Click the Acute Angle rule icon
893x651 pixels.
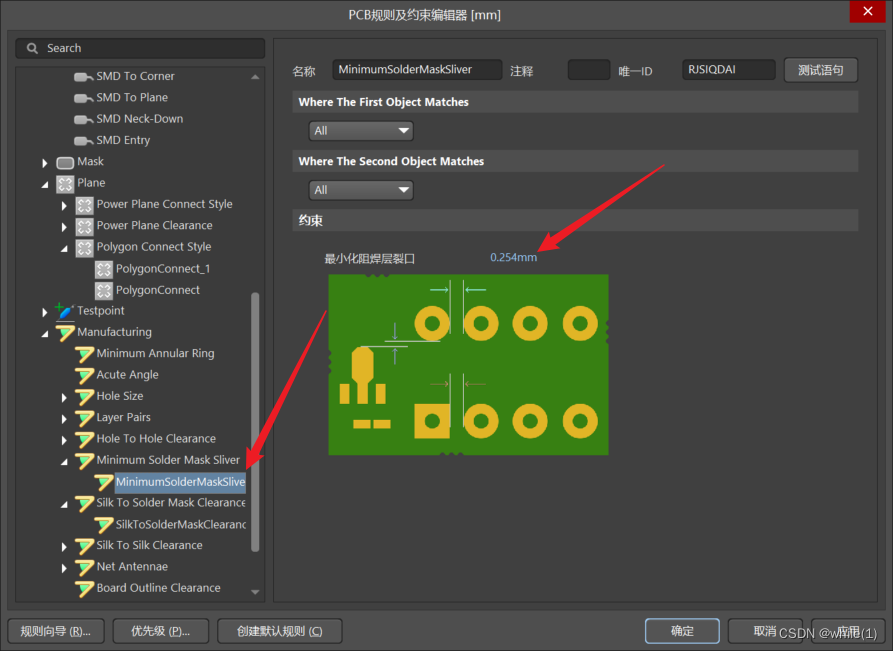click(x=85, y=375)
